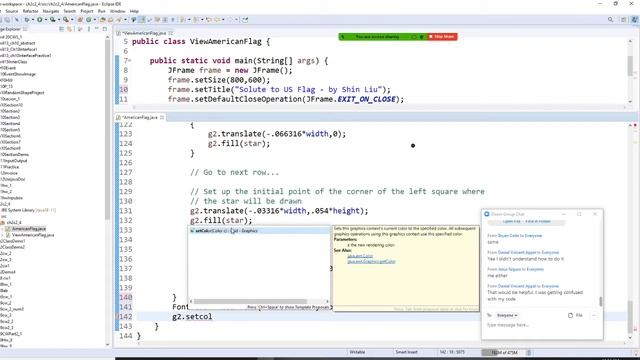Screen dimensions: 640x360
Task: Open the Run menu
Action: tap(101, 11)
